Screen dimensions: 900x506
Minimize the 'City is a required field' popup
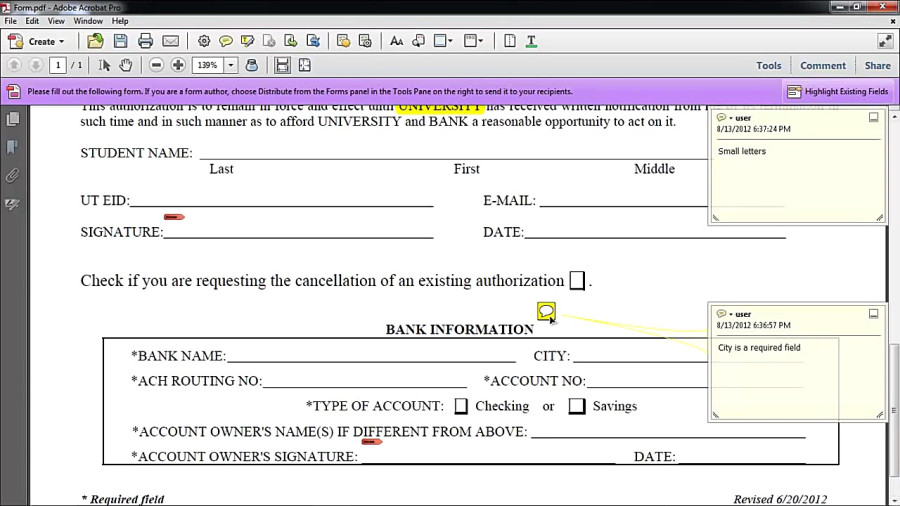tap(873, 313)
